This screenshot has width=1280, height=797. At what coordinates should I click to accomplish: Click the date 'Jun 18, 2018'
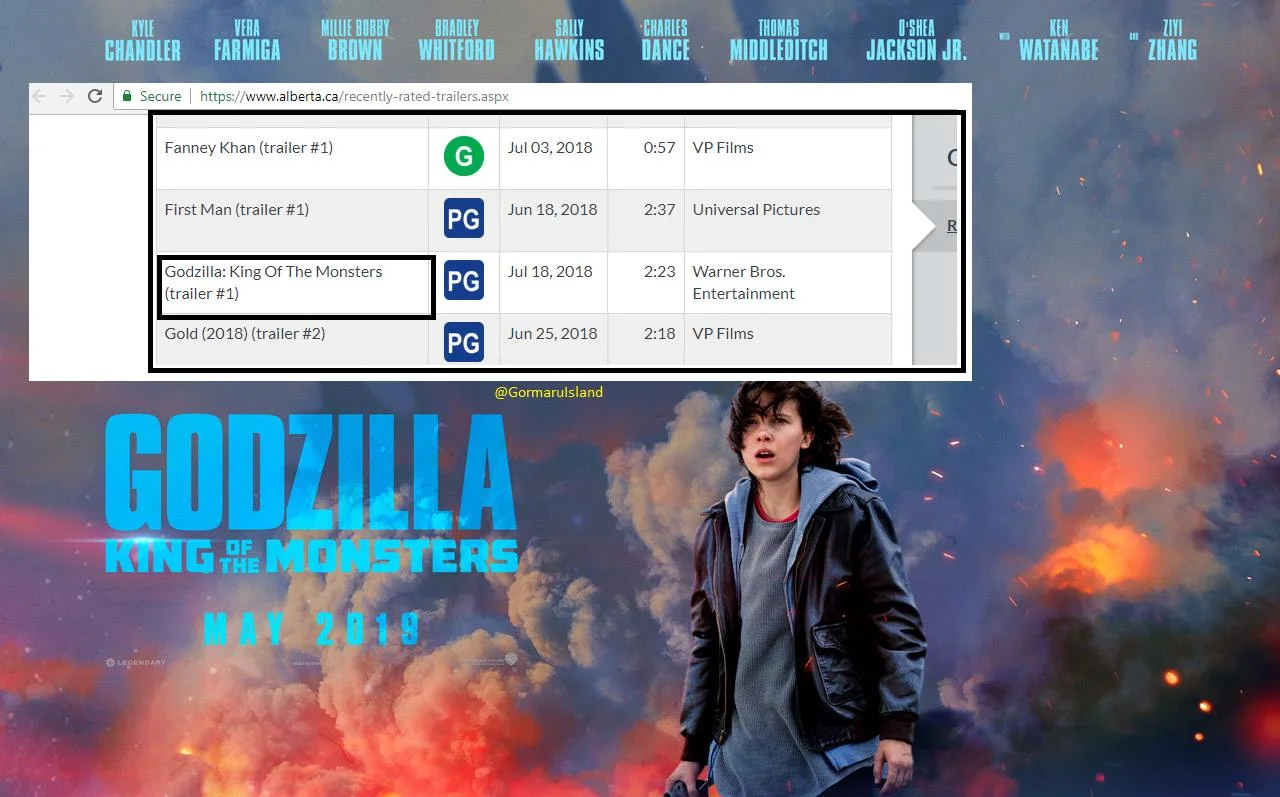tap(552, 210)
